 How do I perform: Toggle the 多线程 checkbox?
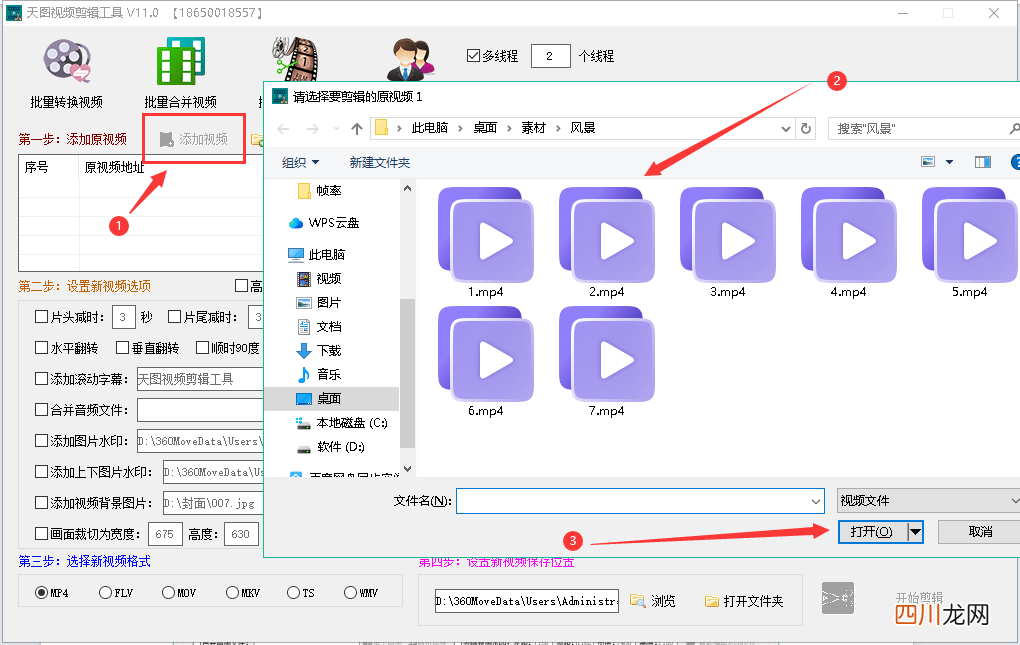coord(474,56)
